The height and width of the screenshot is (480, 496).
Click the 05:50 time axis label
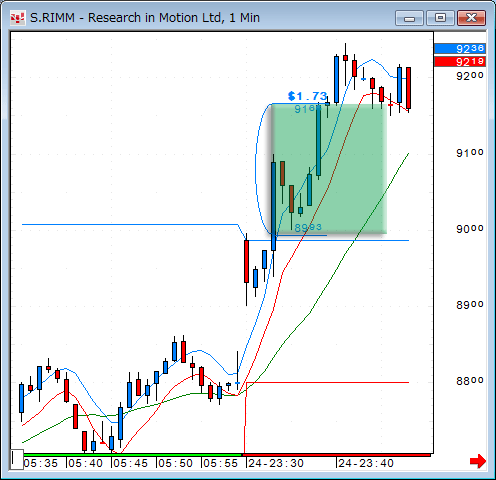(x=176, y=463)
